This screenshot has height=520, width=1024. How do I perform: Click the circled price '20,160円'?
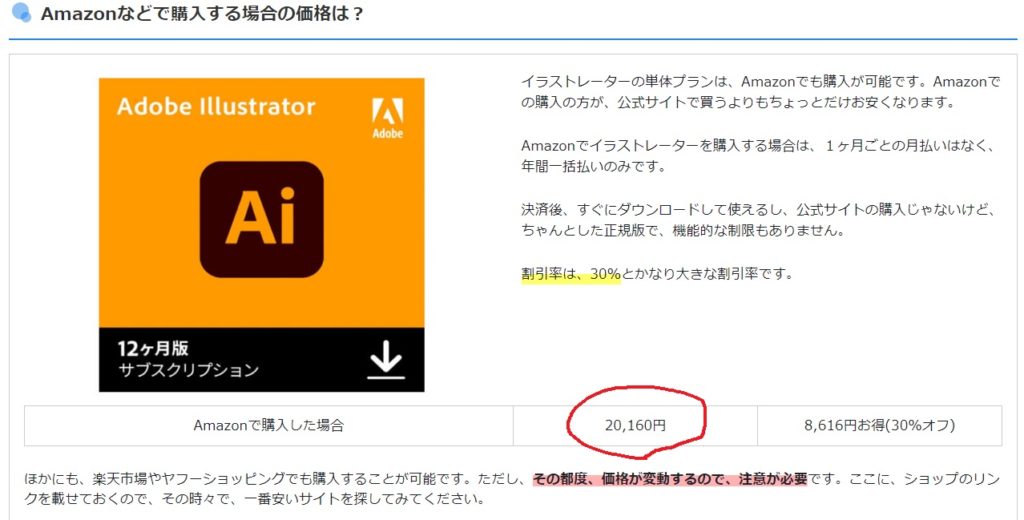[x=635, y=425]
